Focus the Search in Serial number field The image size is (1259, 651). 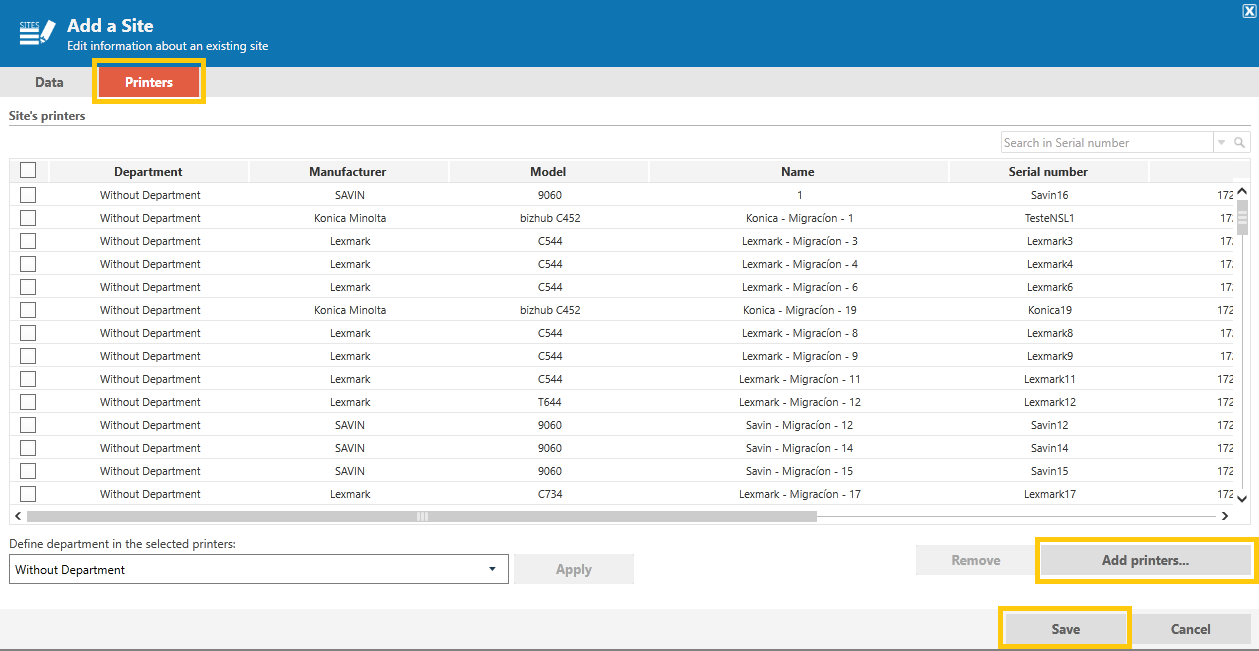point(1107,143)
